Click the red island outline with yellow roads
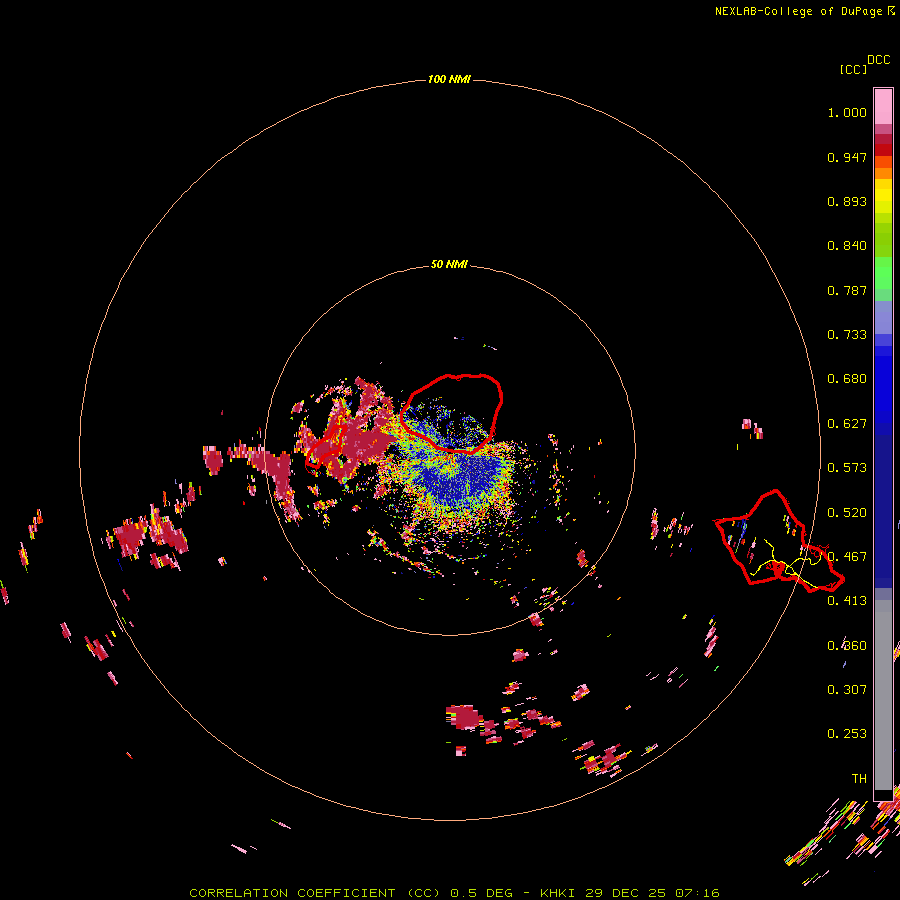This screenshot has width=900, height=900. pos(778,542)
